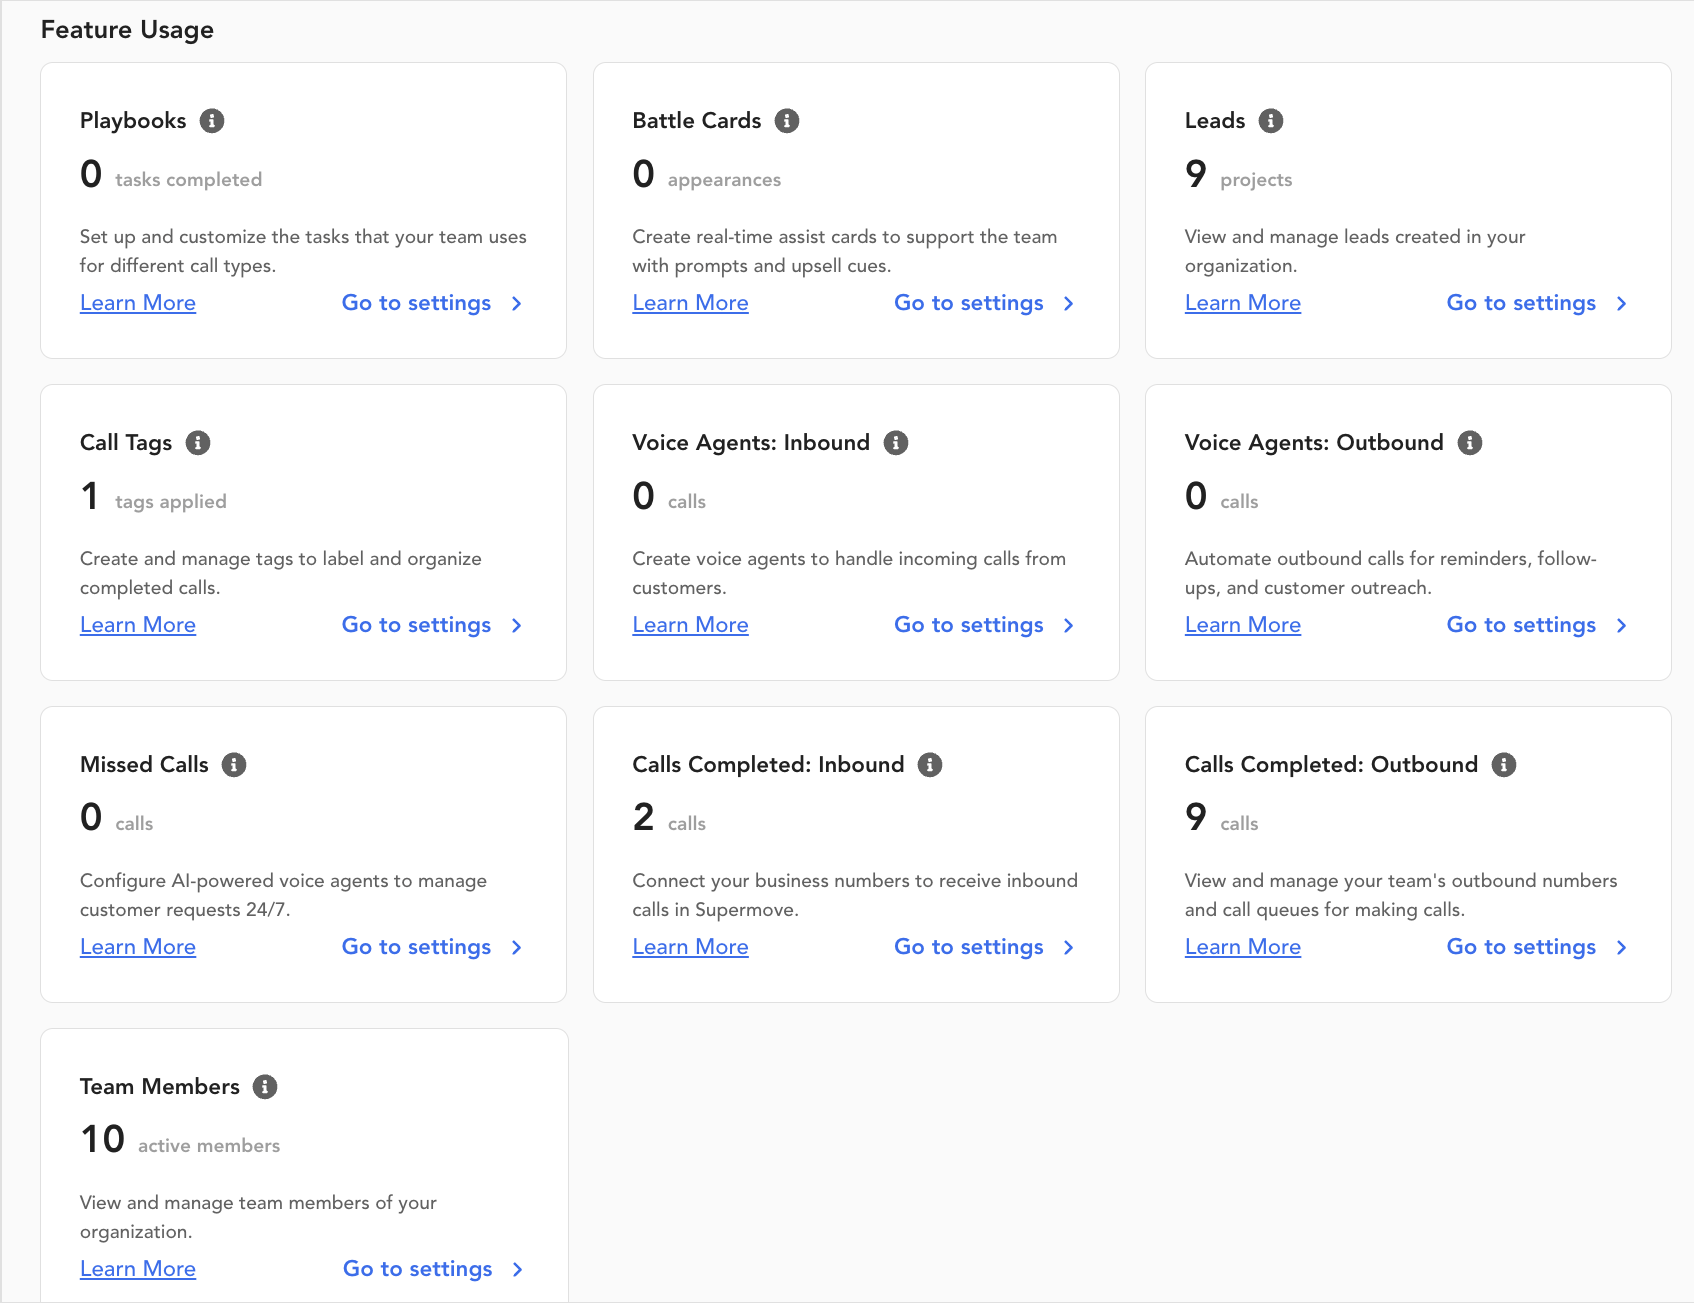Click info icon beside Calls Completed: Inbound
Viewport: 1694px width, 1314px height.
tap(930, 765)
